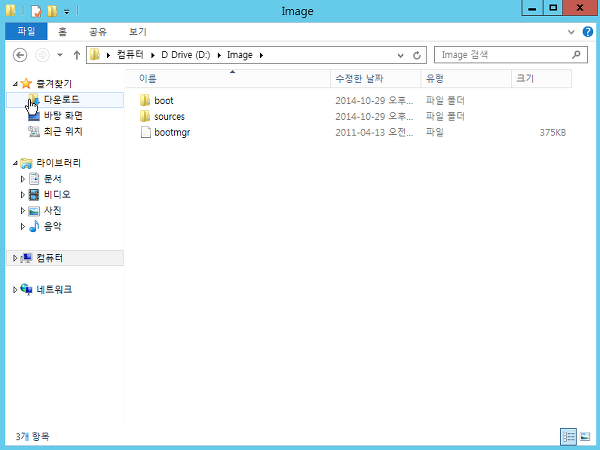Open the Customize Quick Access Toolbar dropdown
This screenshot has height=450, width=600.
[67, 12]
